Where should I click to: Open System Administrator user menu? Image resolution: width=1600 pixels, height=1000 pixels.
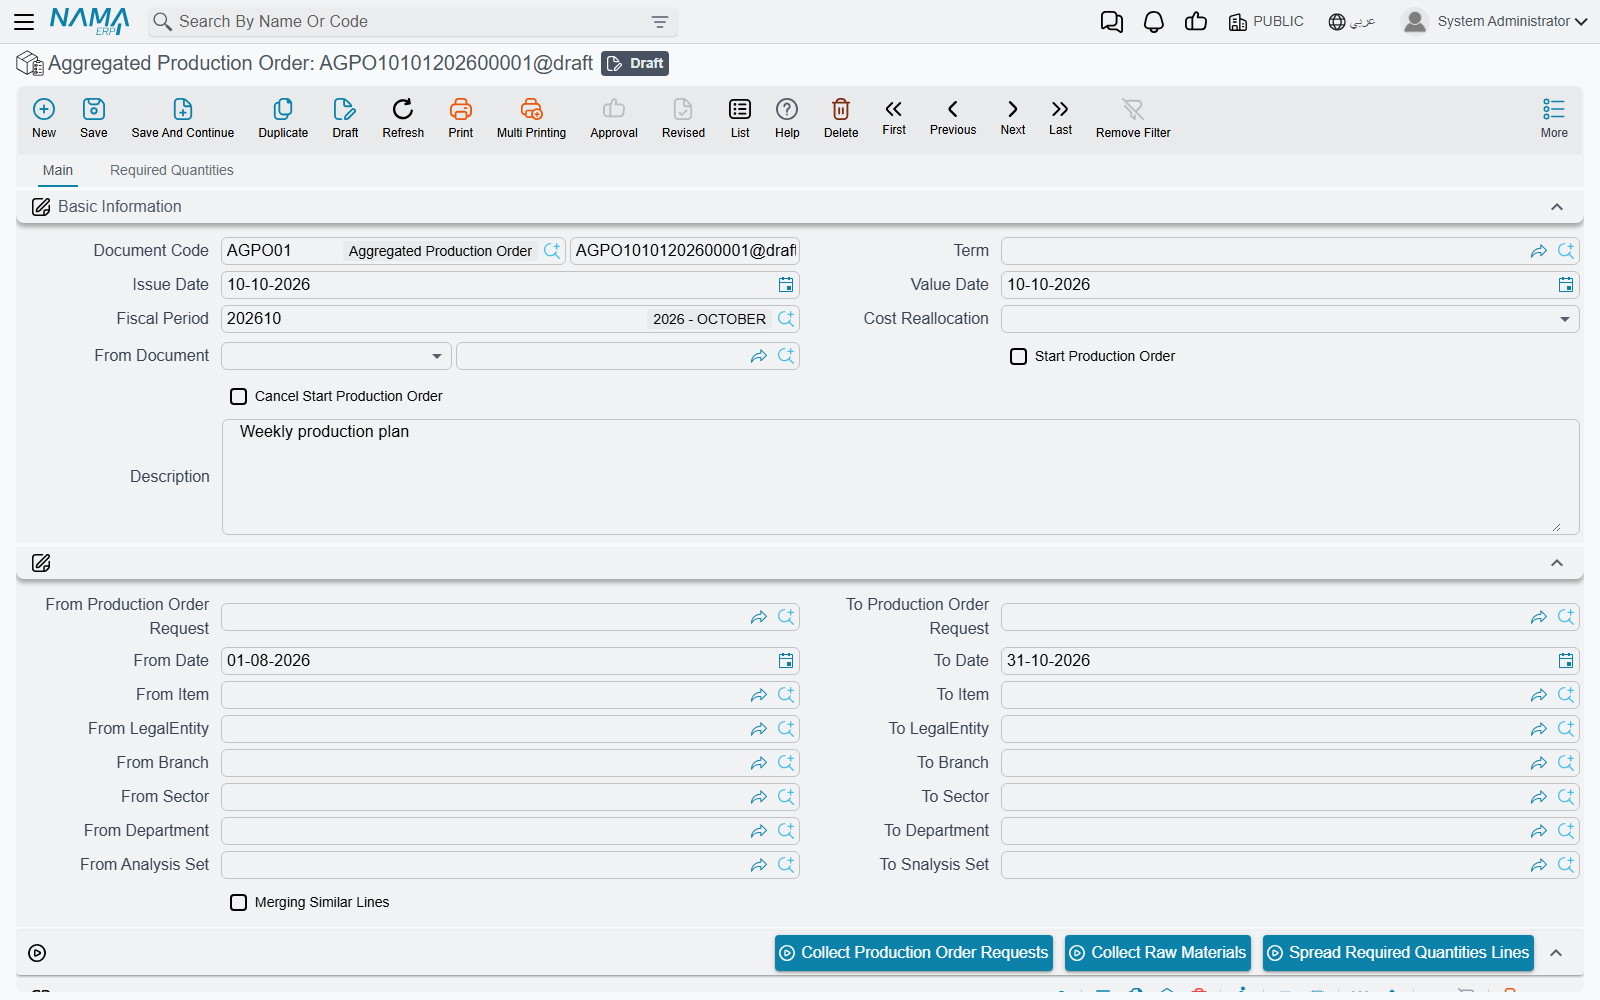pos(1495,21)
